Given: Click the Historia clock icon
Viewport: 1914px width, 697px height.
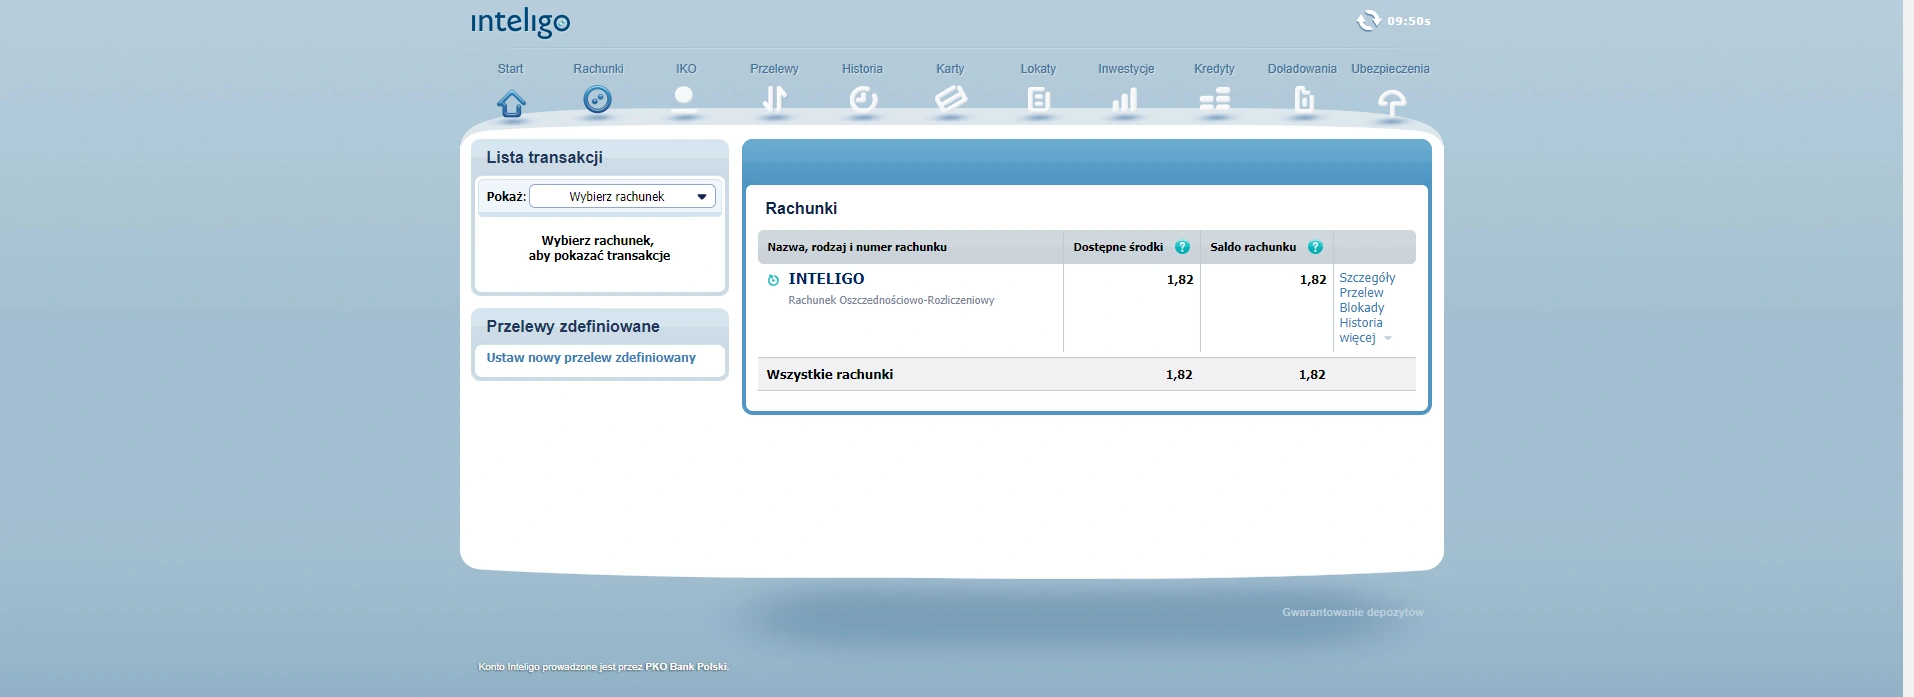Looking at the screenshot, I should [x=862, y=99].
